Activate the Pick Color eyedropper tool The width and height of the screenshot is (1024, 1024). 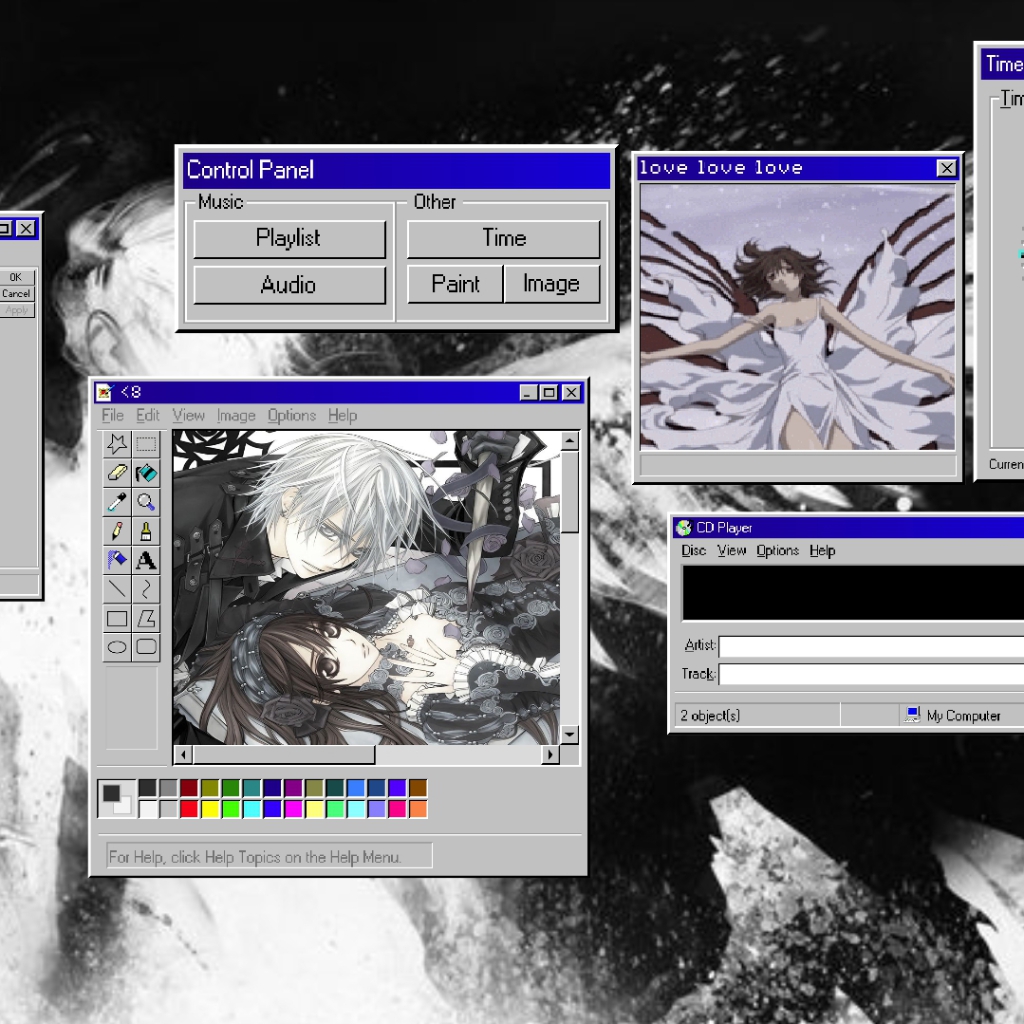(117, 502)
